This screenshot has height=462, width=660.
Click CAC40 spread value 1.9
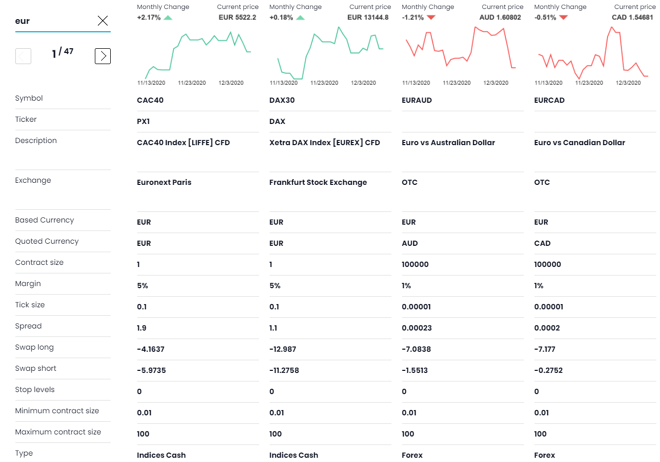click(x=141, y=328)
